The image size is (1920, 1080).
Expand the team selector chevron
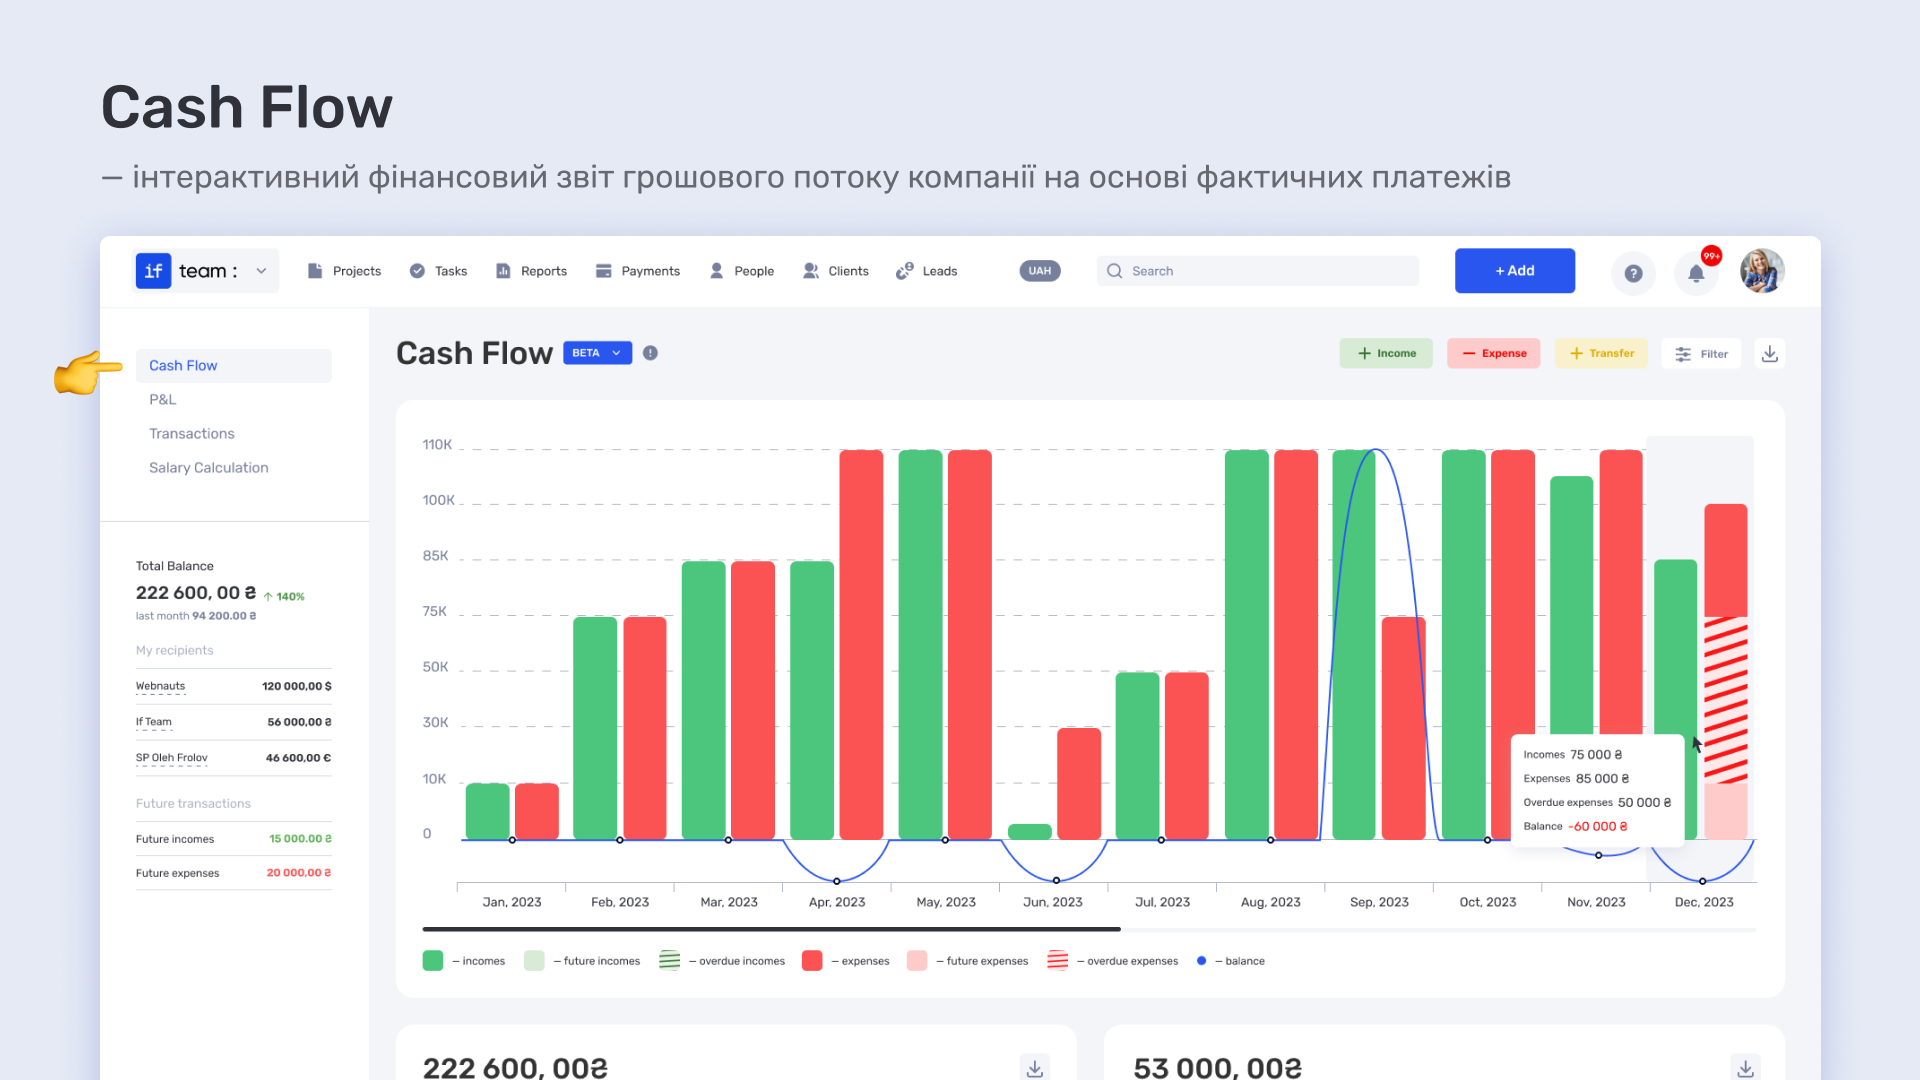click(261, 271)
